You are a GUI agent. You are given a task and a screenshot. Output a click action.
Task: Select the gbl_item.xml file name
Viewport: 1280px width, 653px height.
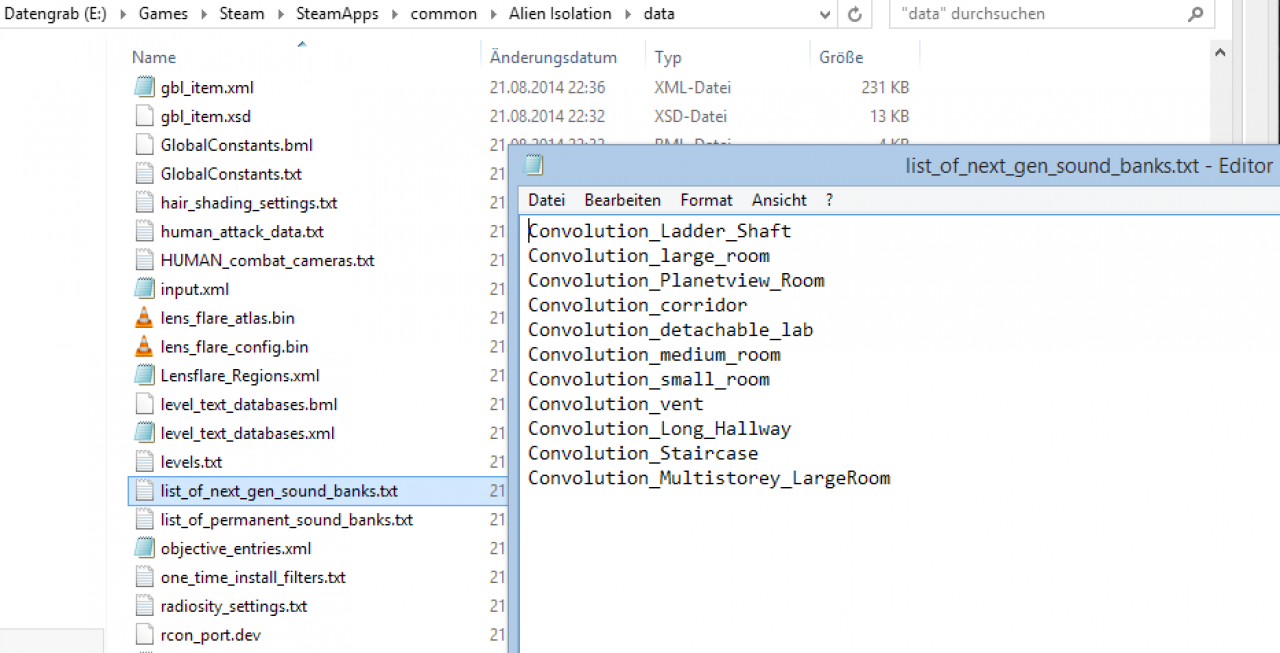pos(208,87)
